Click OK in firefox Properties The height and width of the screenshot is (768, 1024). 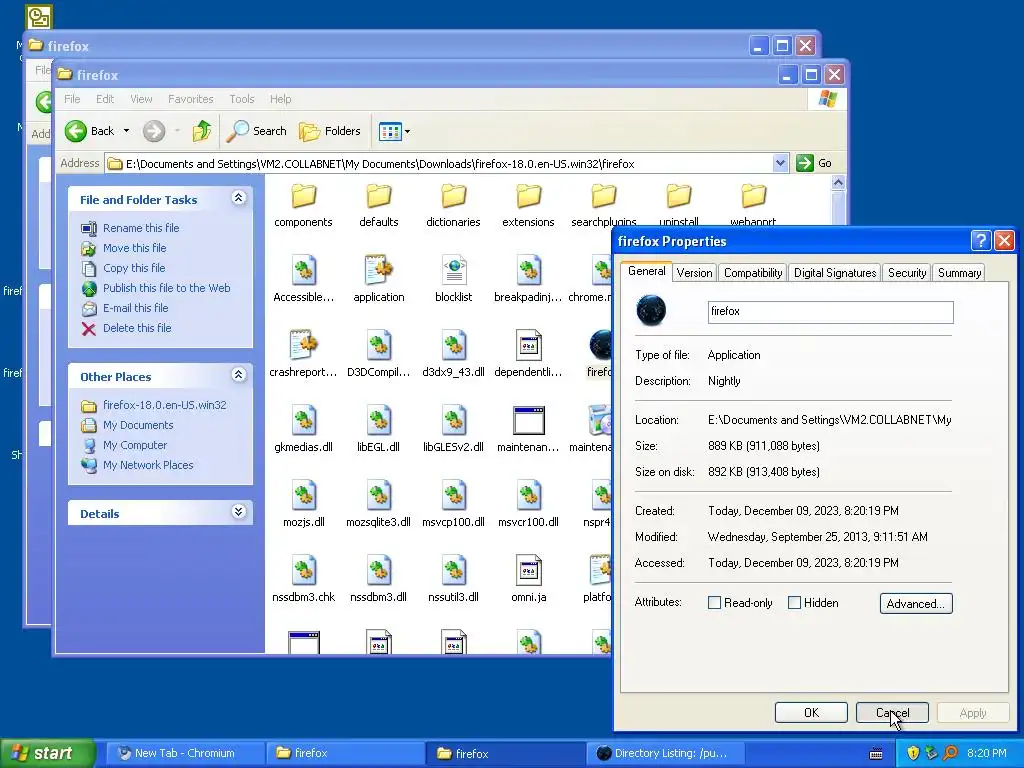[811, 712]
